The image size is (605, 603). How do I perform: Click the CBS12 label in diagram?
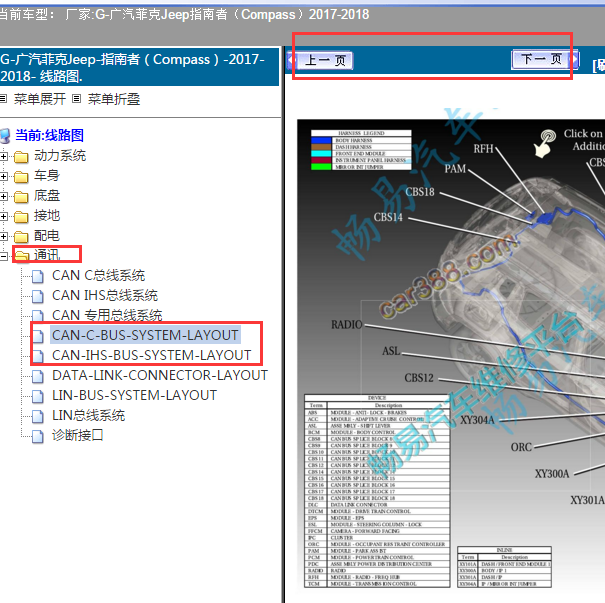(419, 378)
